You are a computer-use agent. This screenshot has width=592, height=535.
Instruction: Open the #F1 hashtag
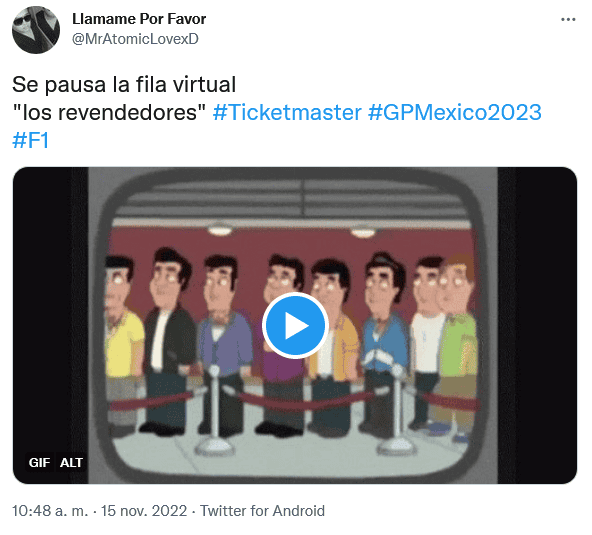coord(31,141)
